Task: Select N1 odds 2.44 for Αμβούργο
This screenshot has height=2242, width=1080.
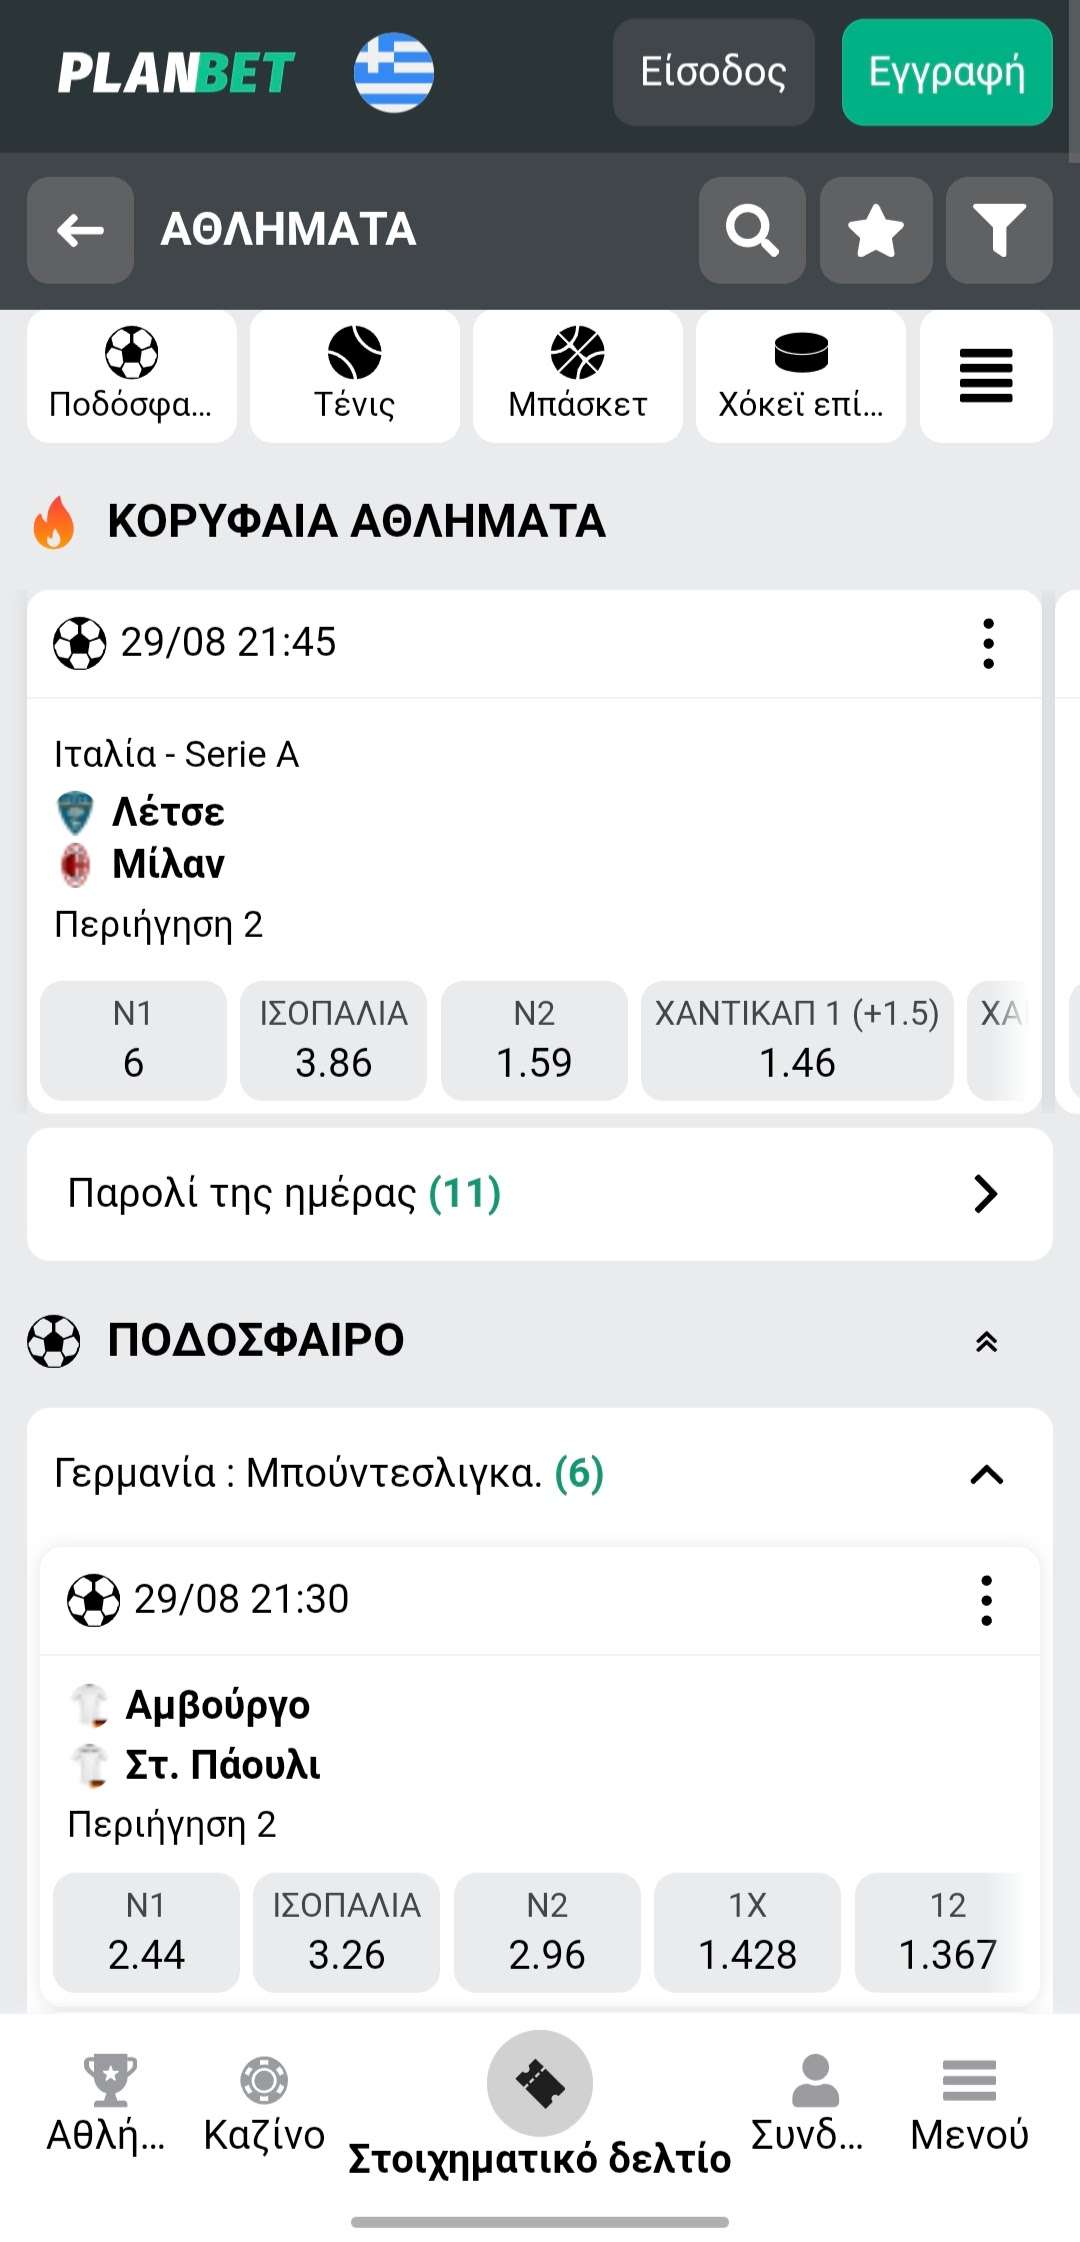Action: tap(146, 1932)
